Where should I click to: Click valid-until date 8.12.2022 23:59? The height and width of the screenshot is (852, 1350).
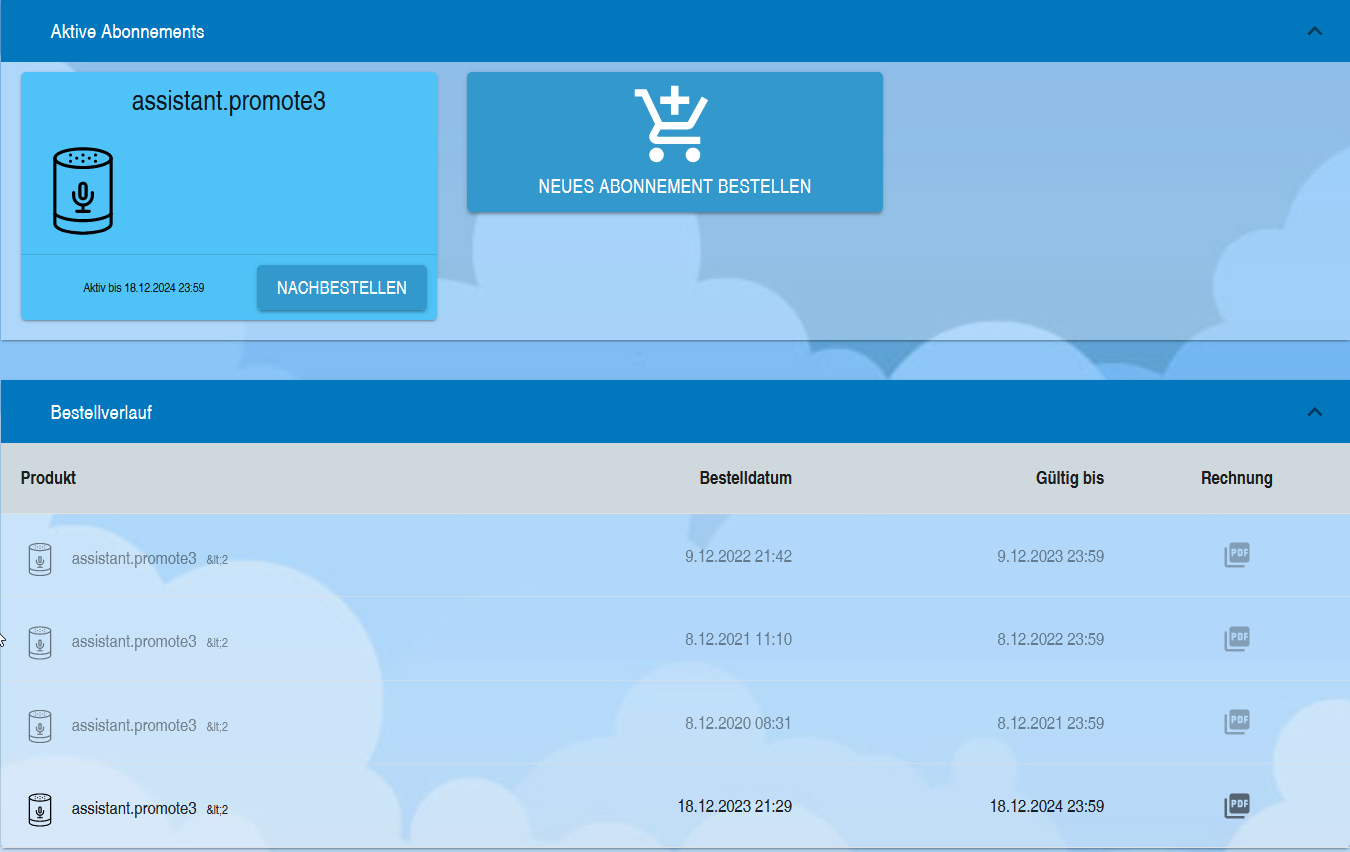(1051, 639)
